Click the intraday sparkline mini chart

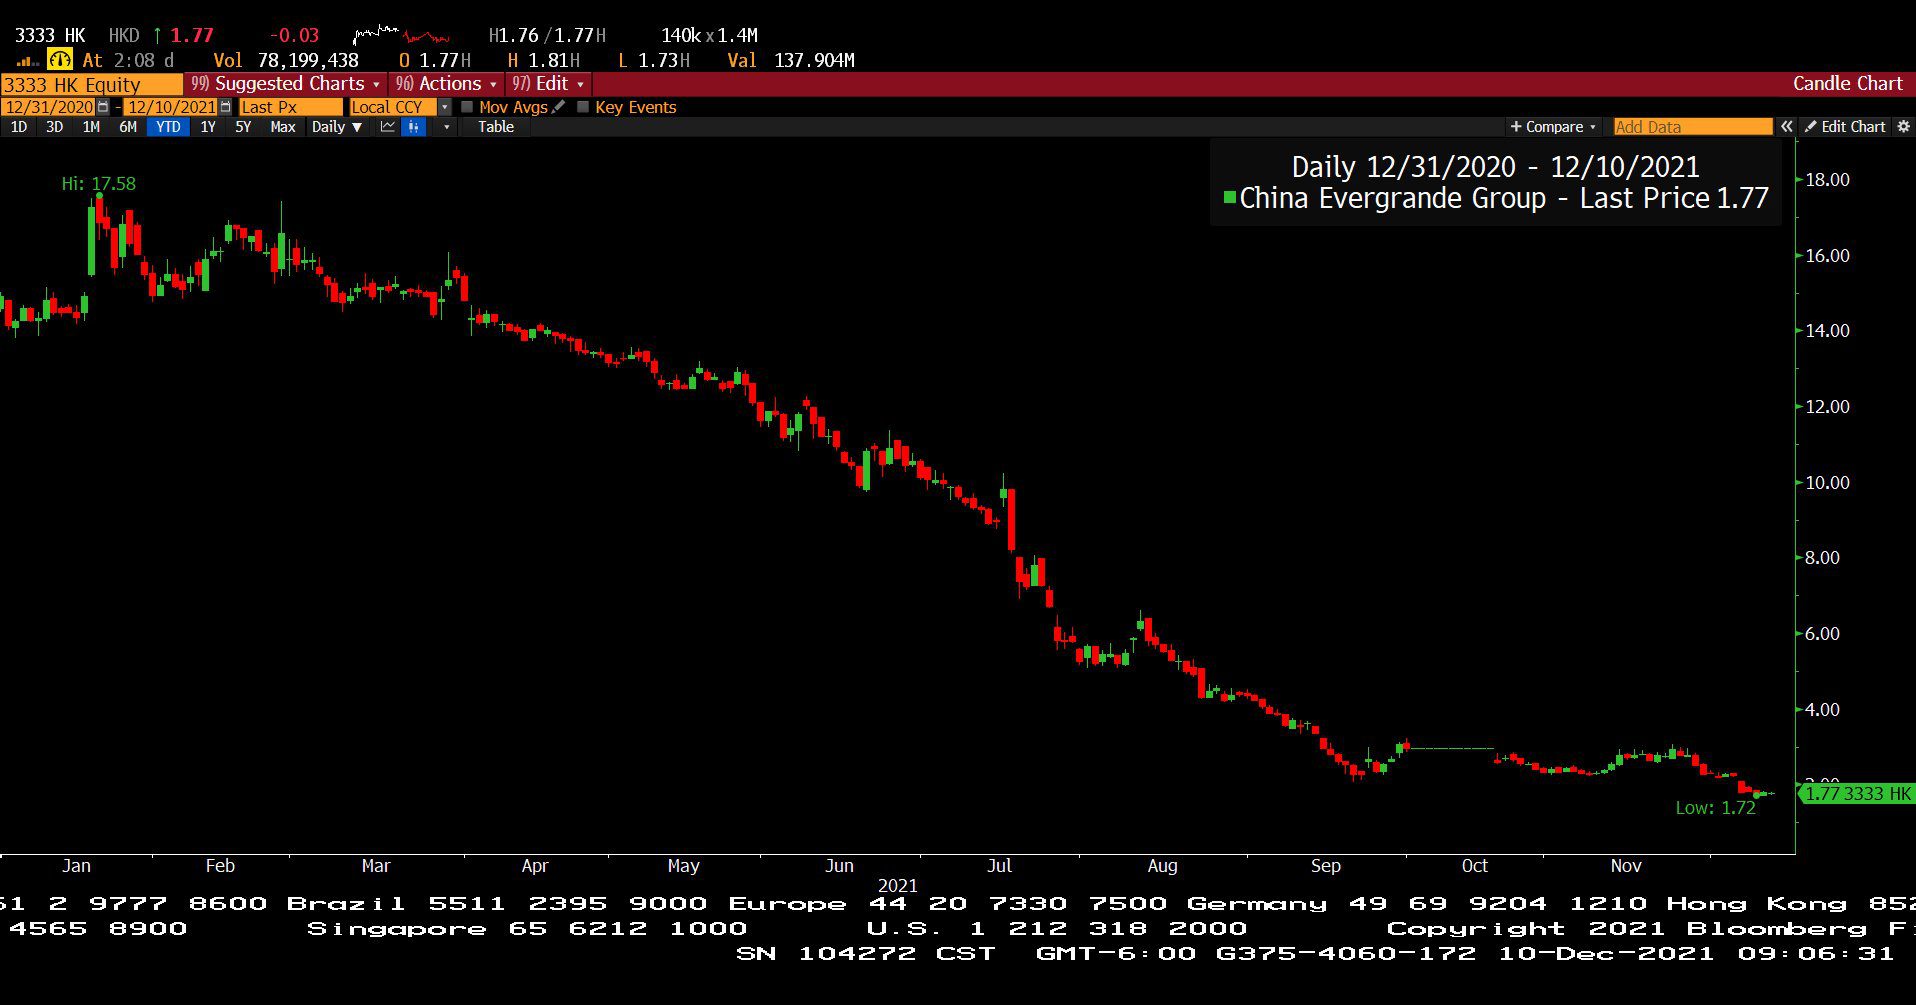[402, 35]
